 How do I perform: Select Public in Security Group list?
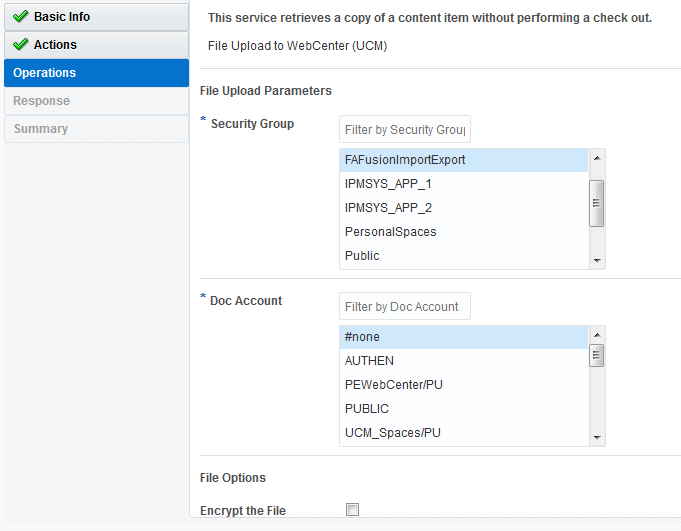point(464,256)
